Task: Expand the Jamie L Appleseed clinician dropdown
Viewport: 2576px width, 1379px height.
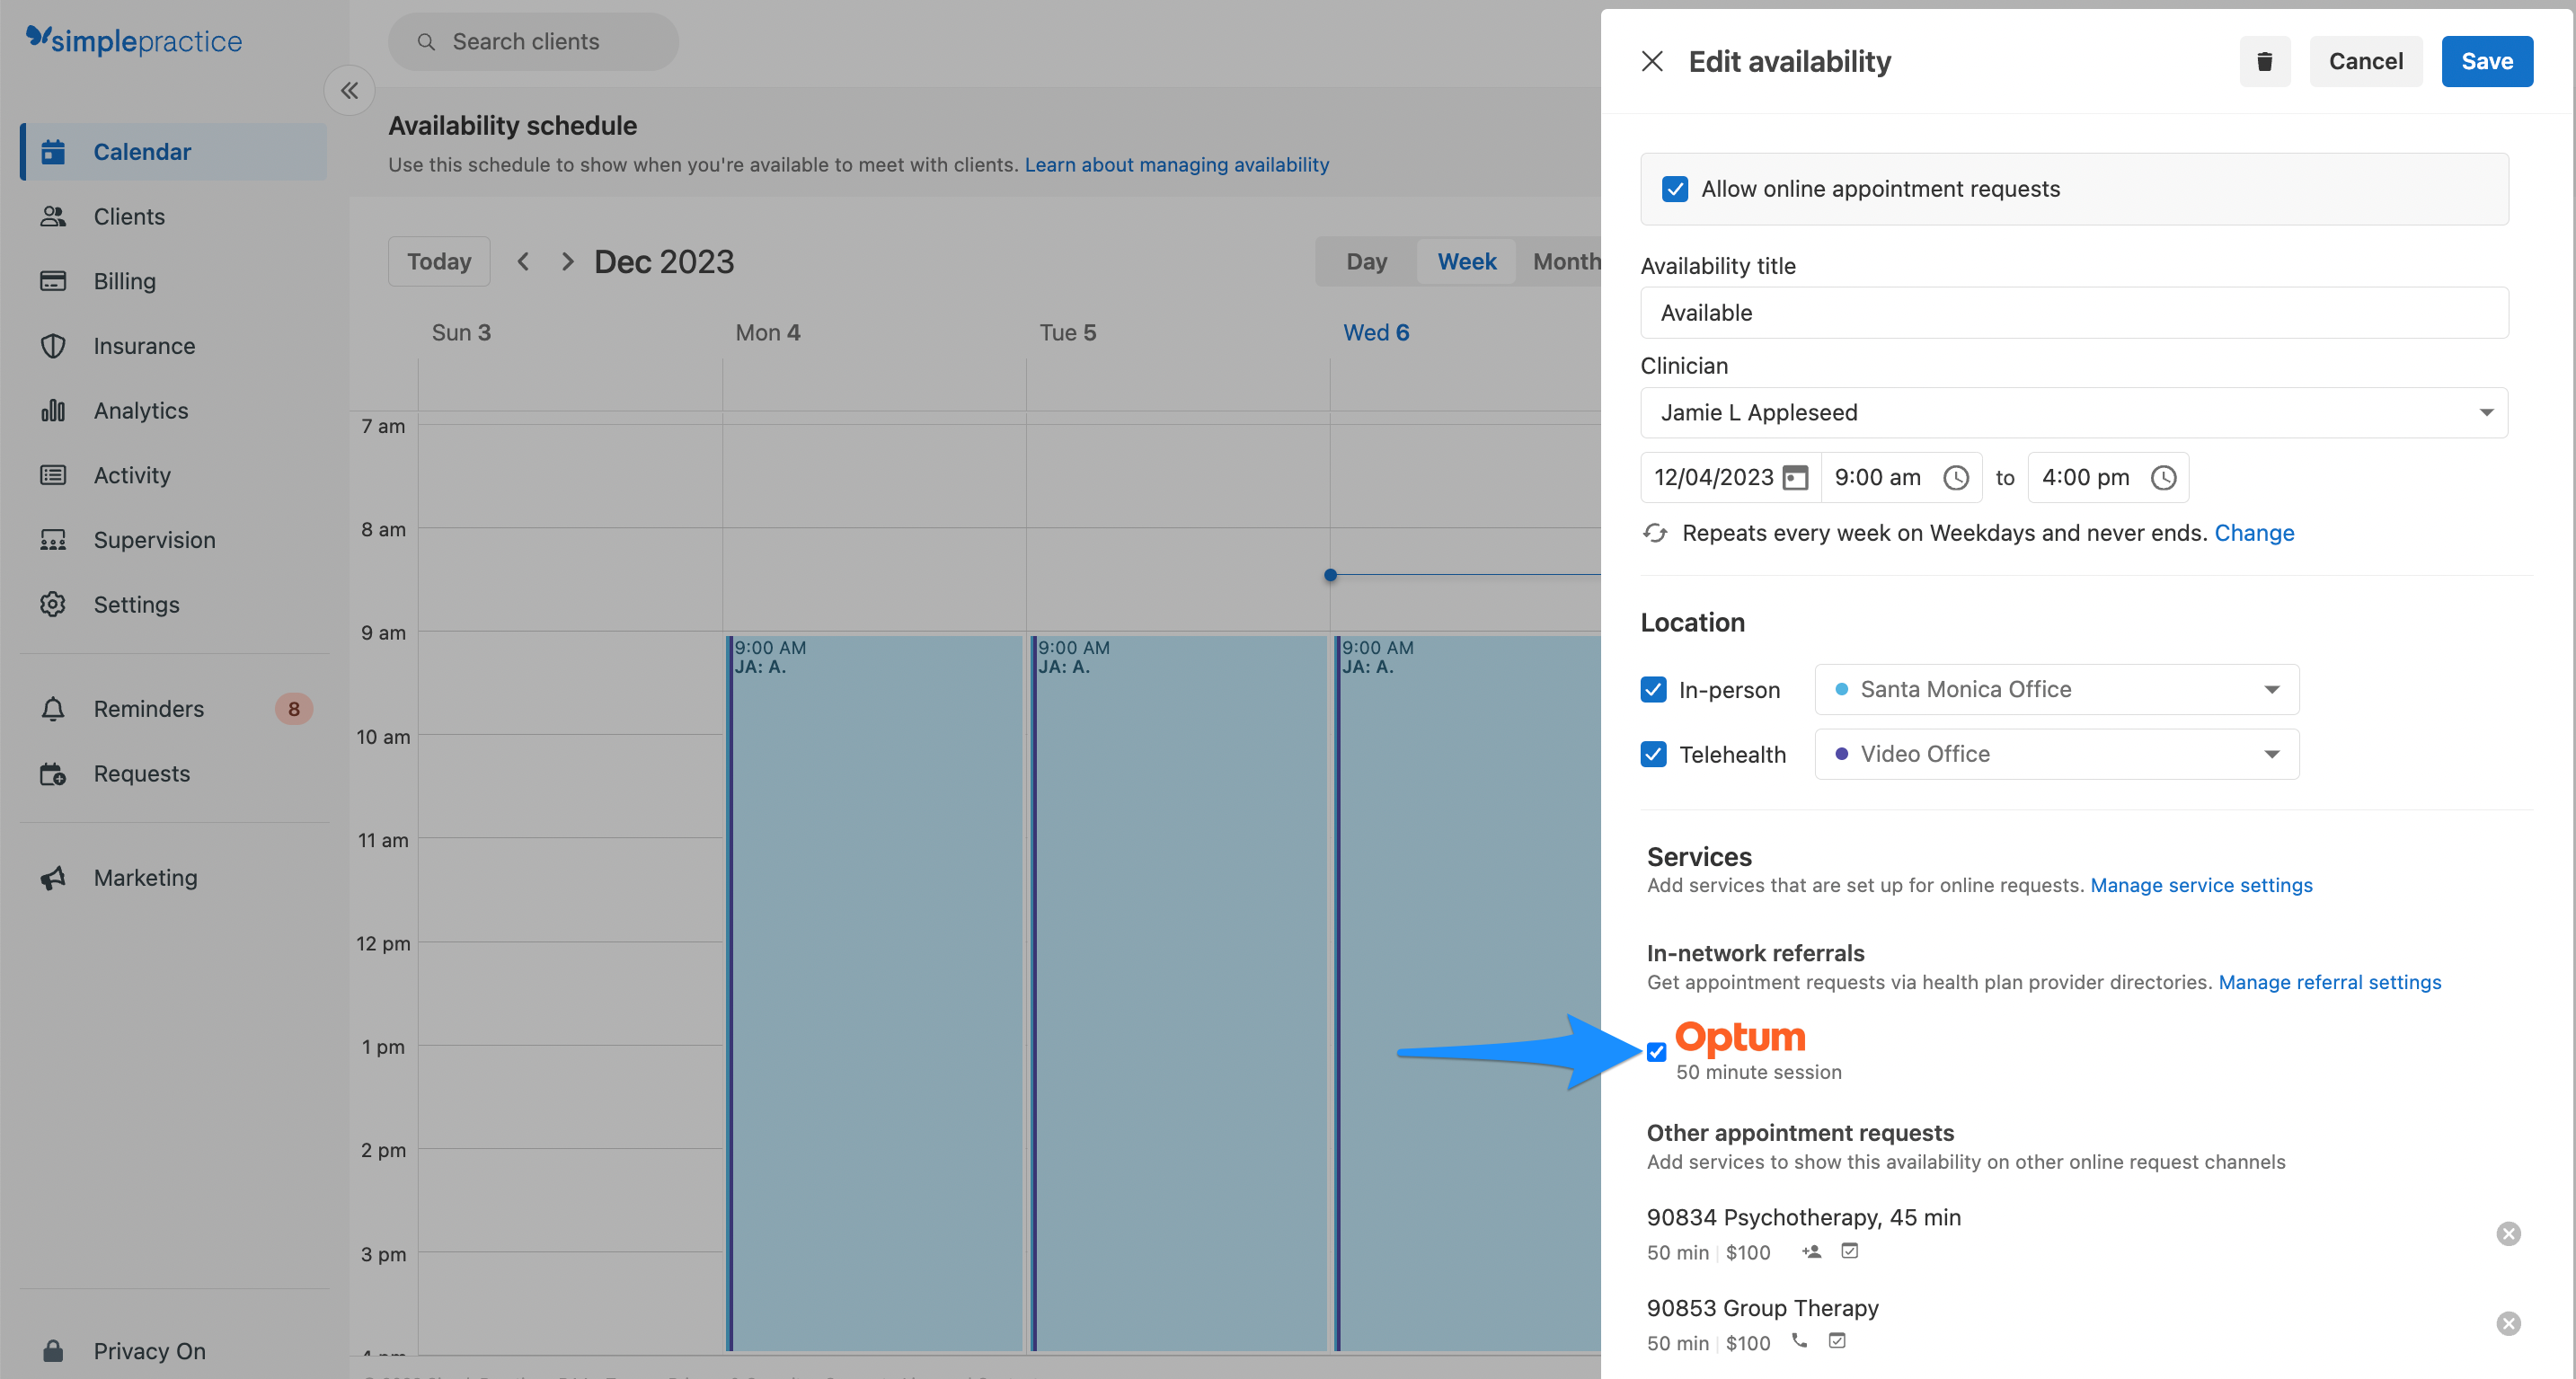Action: pos(2486,412)
